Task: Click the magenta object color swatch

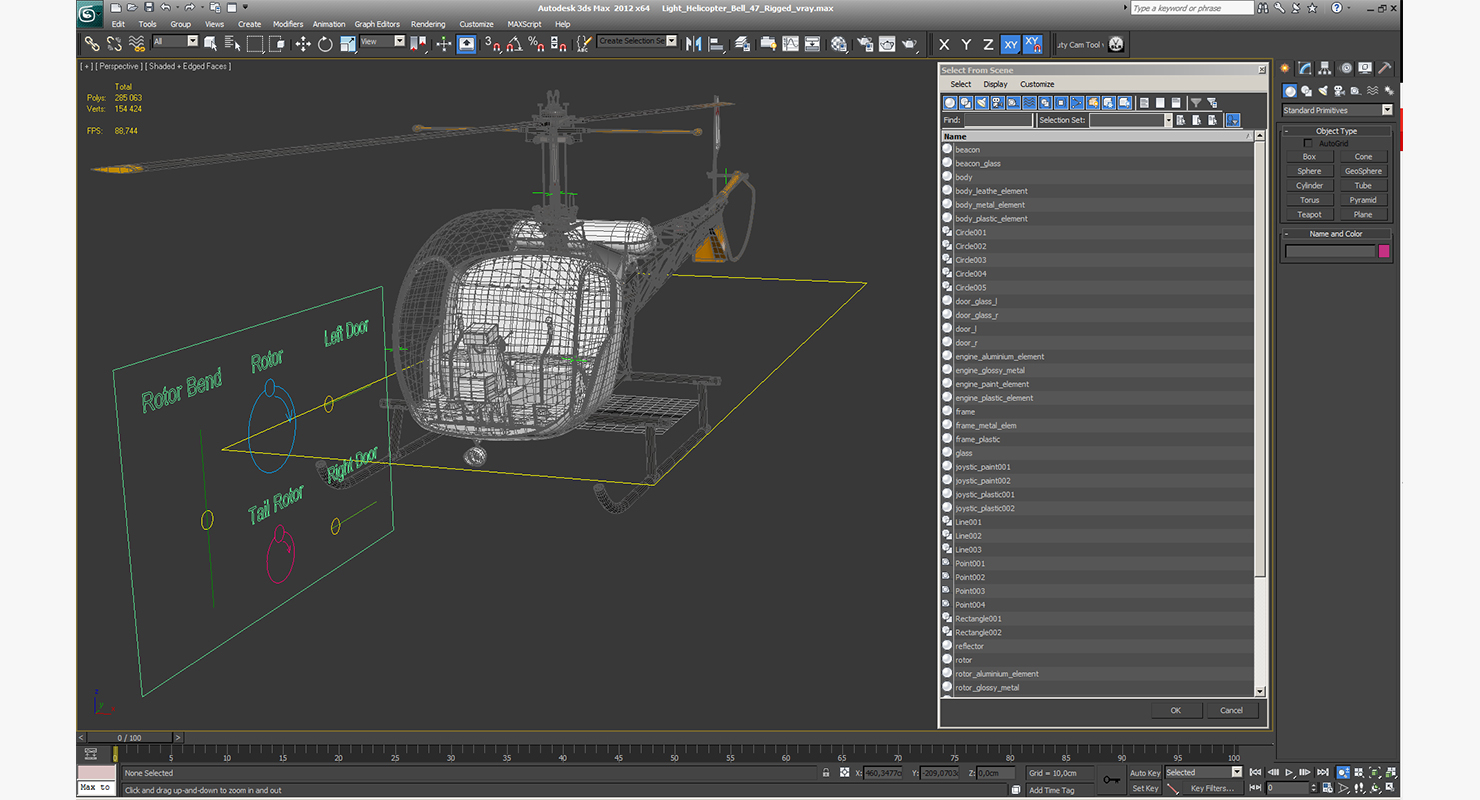Action: pos(1384,251)
